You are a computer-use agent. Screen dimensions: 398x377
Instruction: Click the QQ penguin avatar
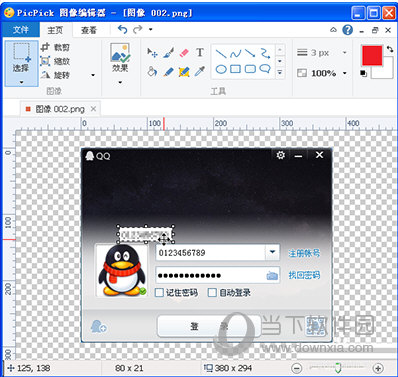coord(122,270)
